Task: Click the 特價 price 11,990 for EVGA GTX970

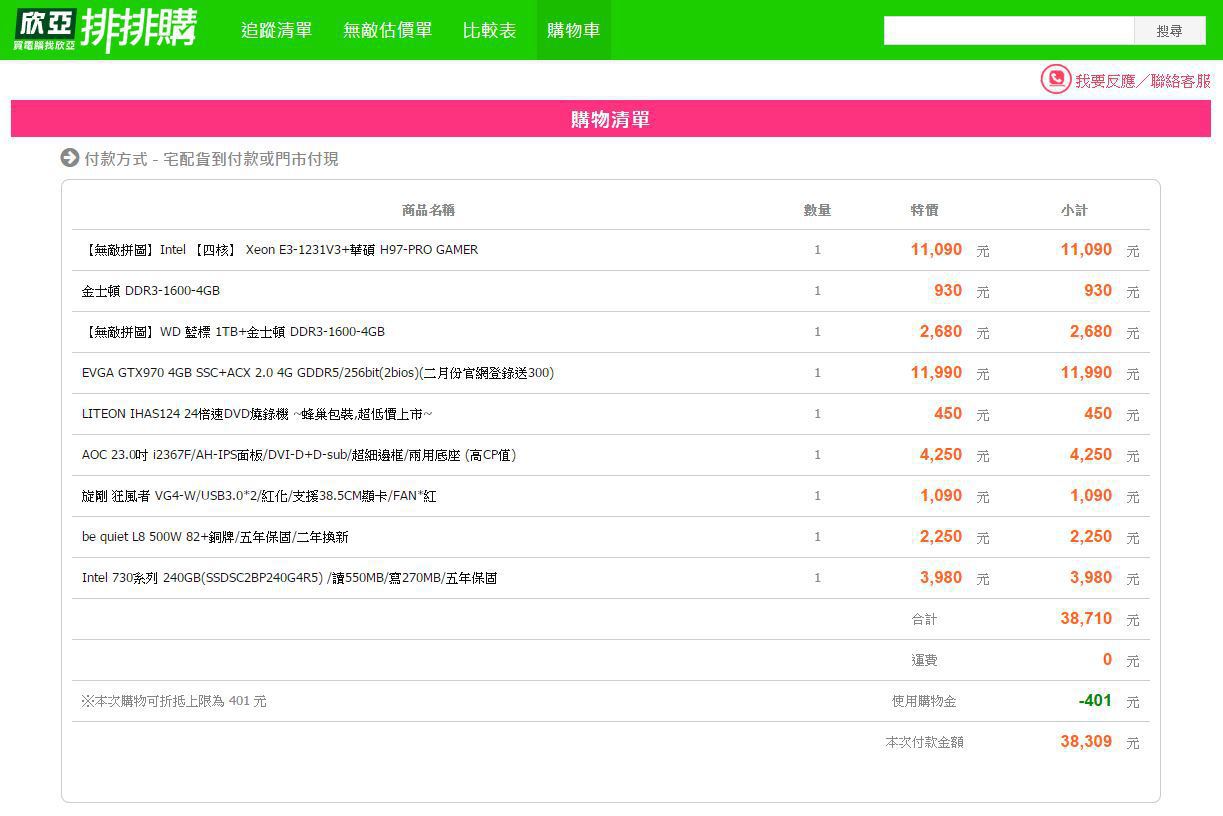Action: click(936, 373)
